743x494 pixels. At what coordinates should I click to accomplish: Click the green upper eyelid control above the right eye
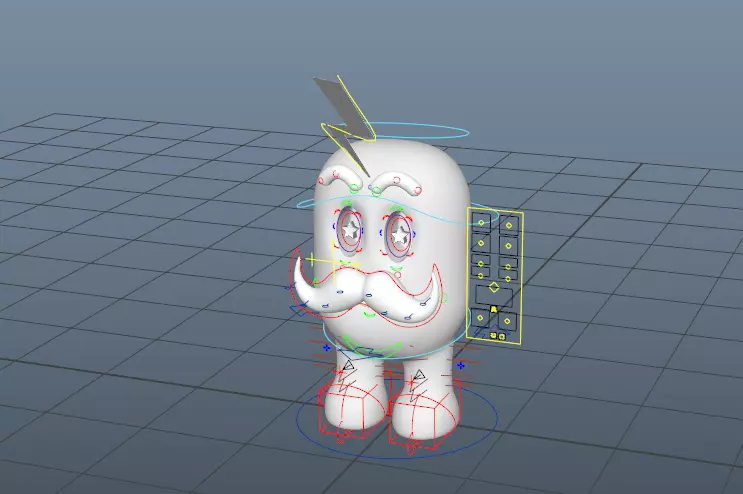click(397, 207)
